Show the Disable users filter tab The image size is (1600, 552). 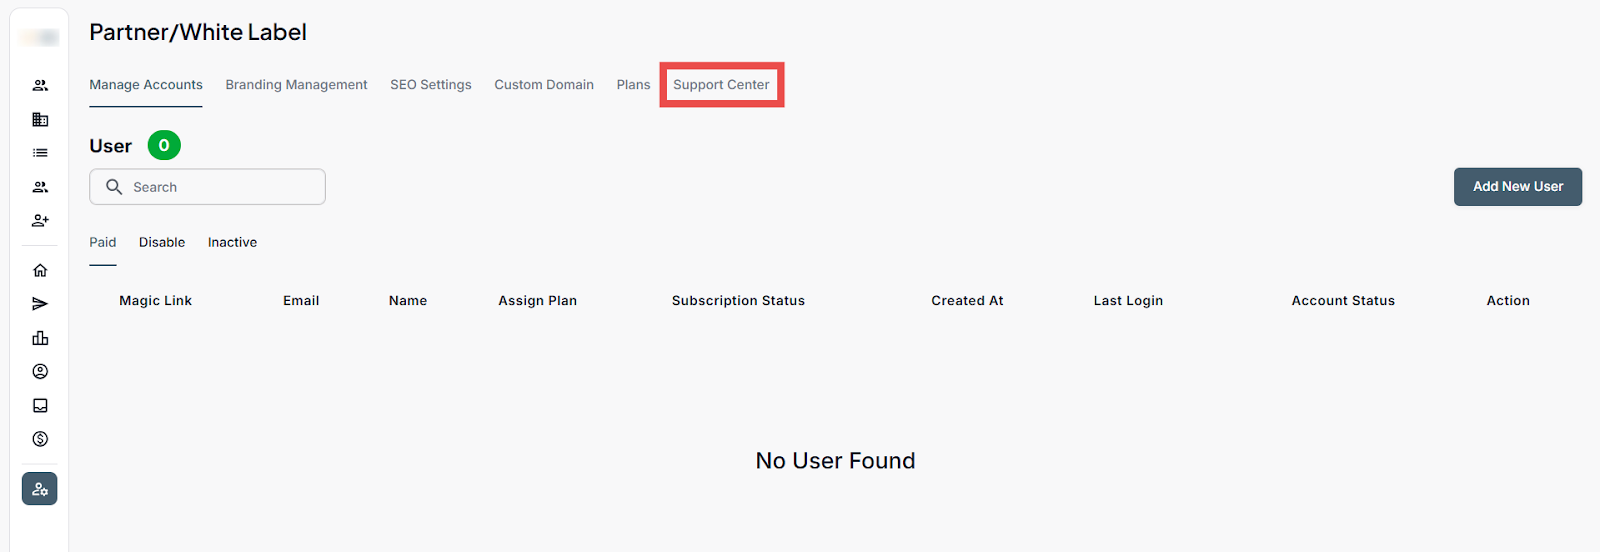click(x=162, y=242)
